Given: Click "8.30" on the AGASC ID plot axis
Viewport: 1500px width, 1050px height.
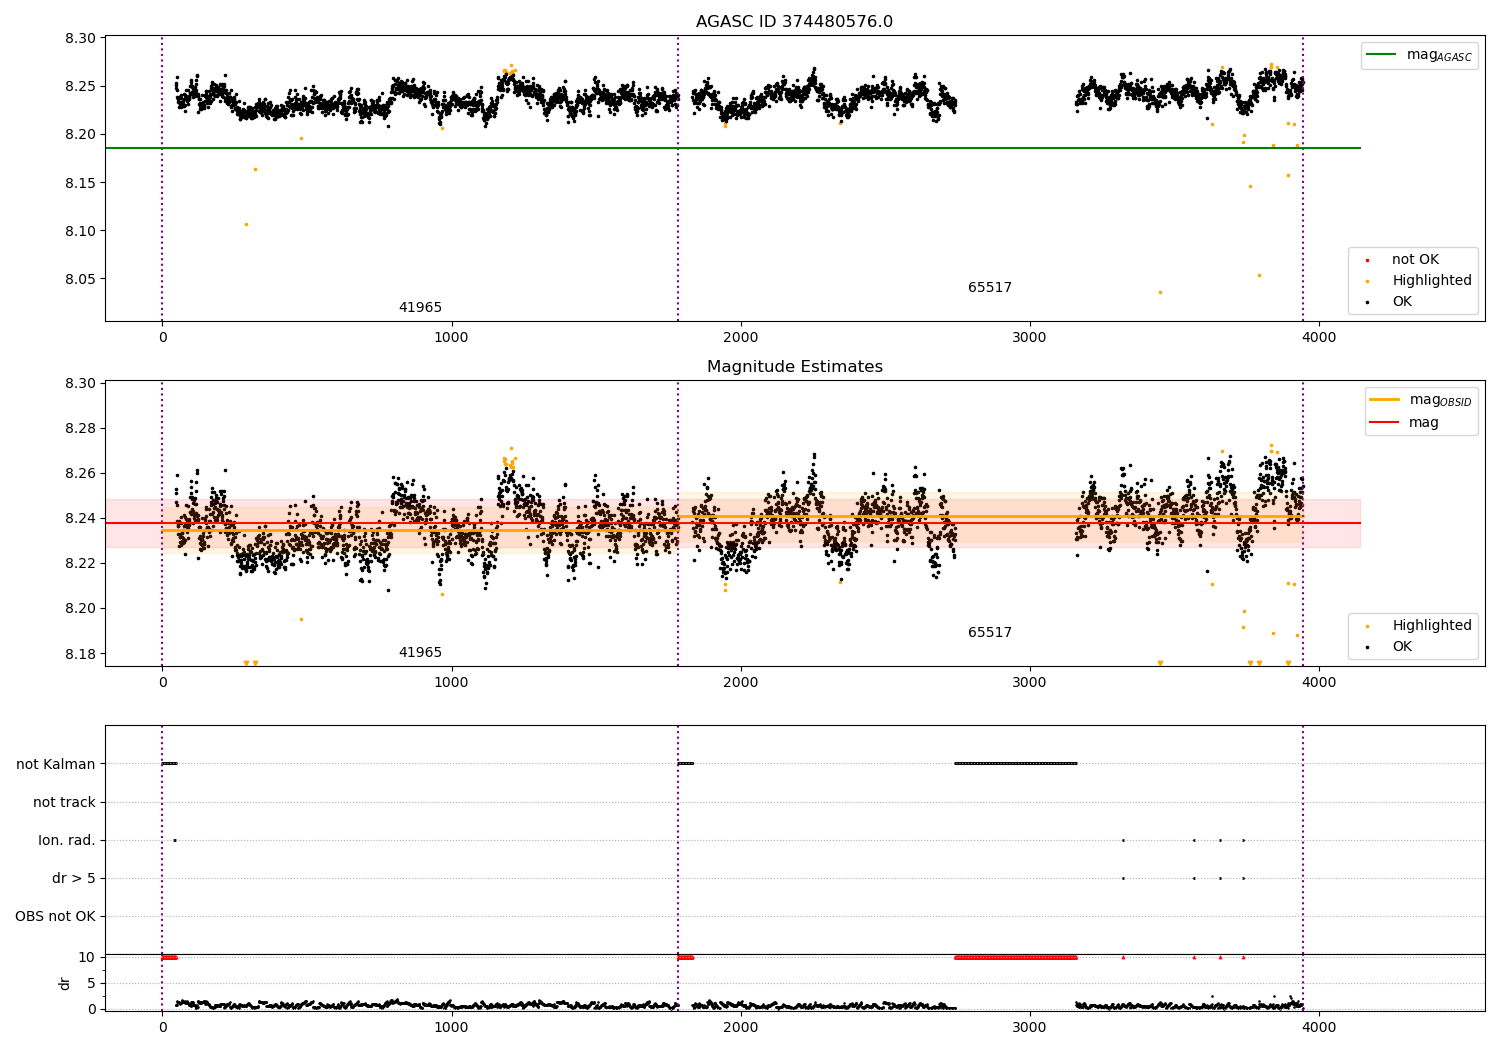Looking at the screenshot, I should [81, 38].
